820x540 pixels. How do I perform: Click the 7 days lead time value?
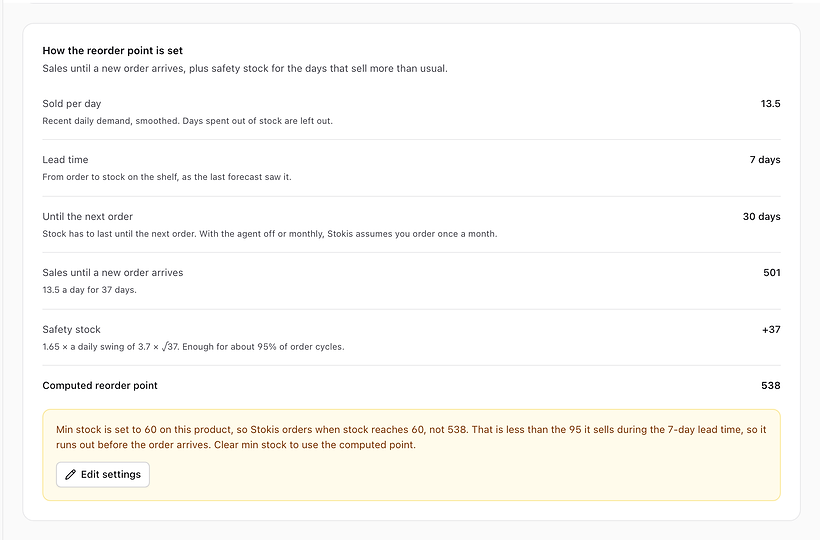click(x=765, y=159)
